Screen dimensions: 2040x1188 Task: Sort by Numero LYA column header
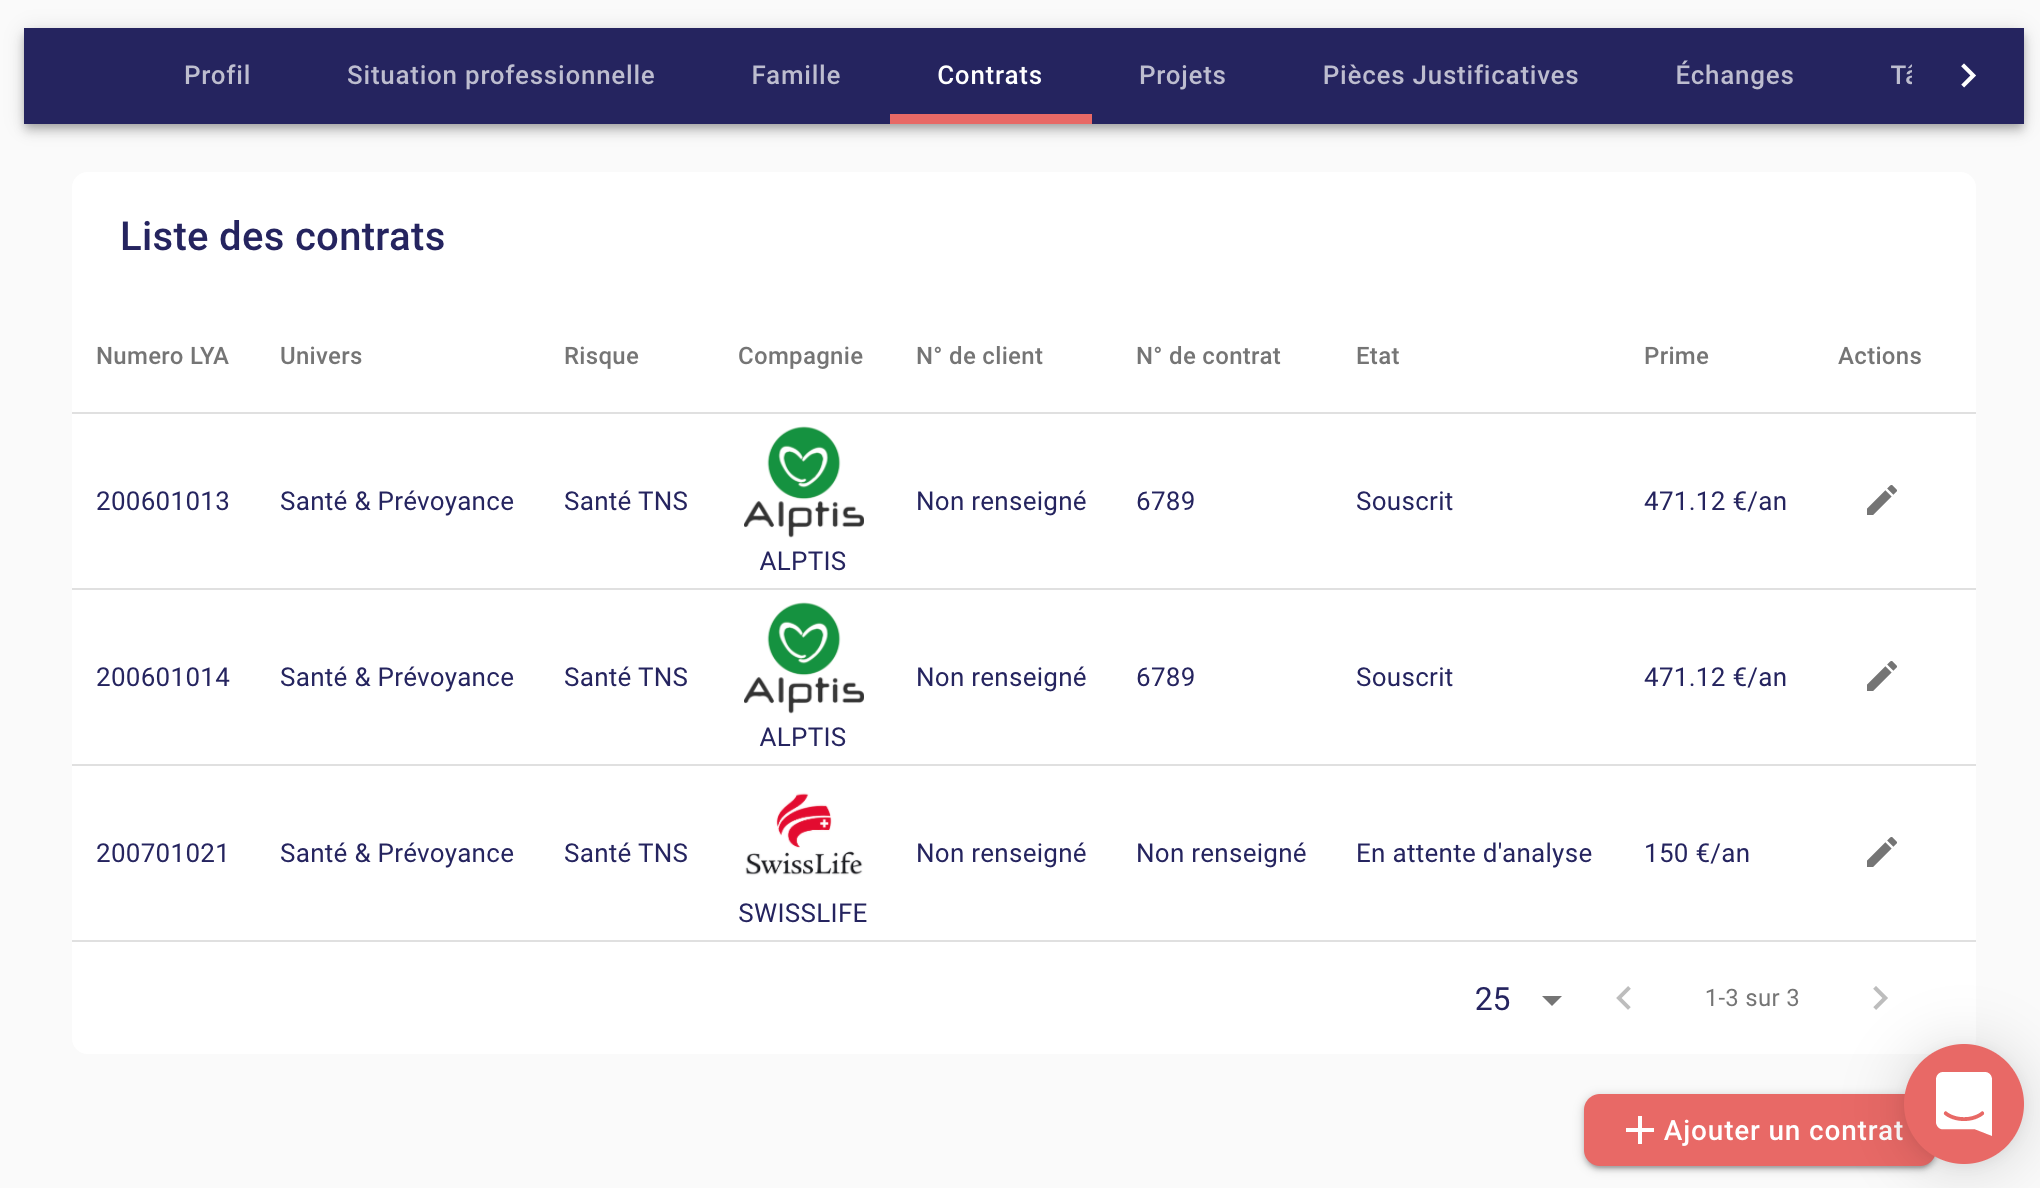162,356
